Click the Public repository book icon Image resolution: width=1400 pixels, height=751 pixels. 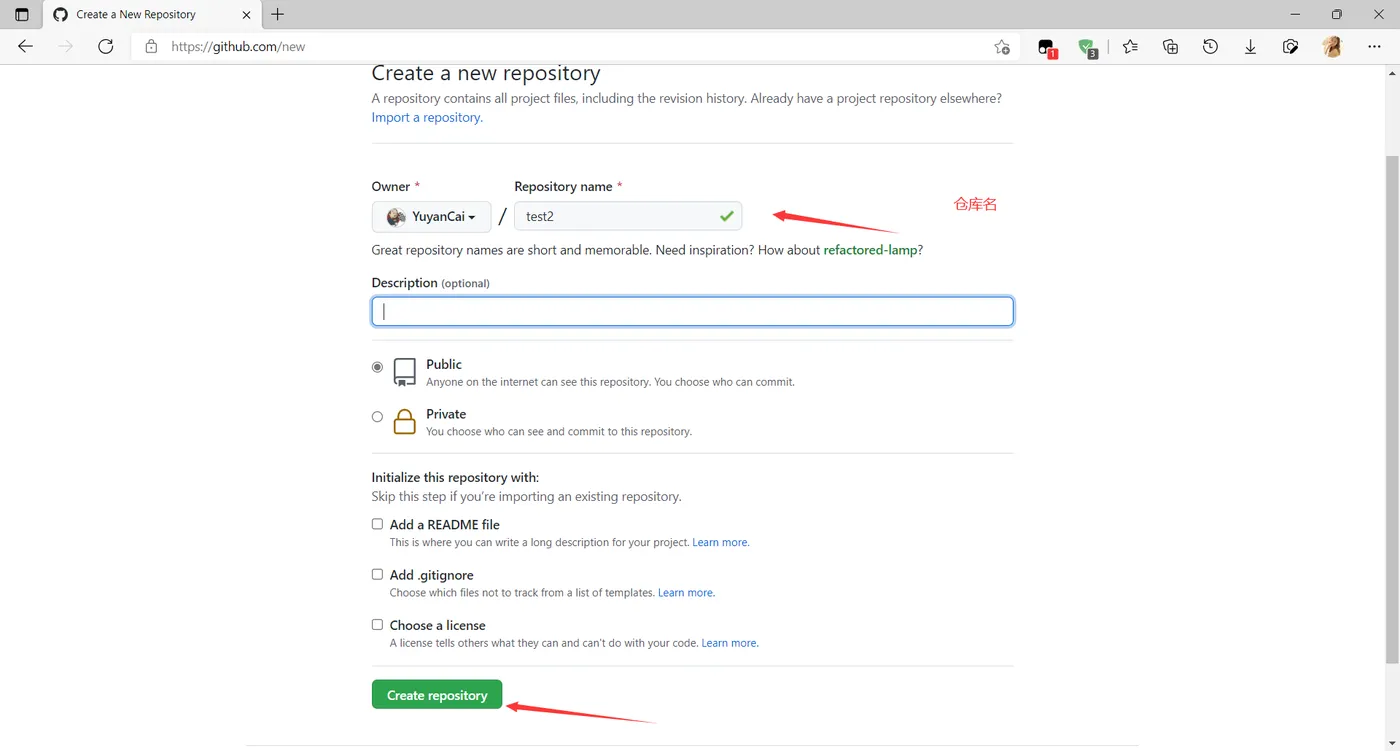point(404,372)
